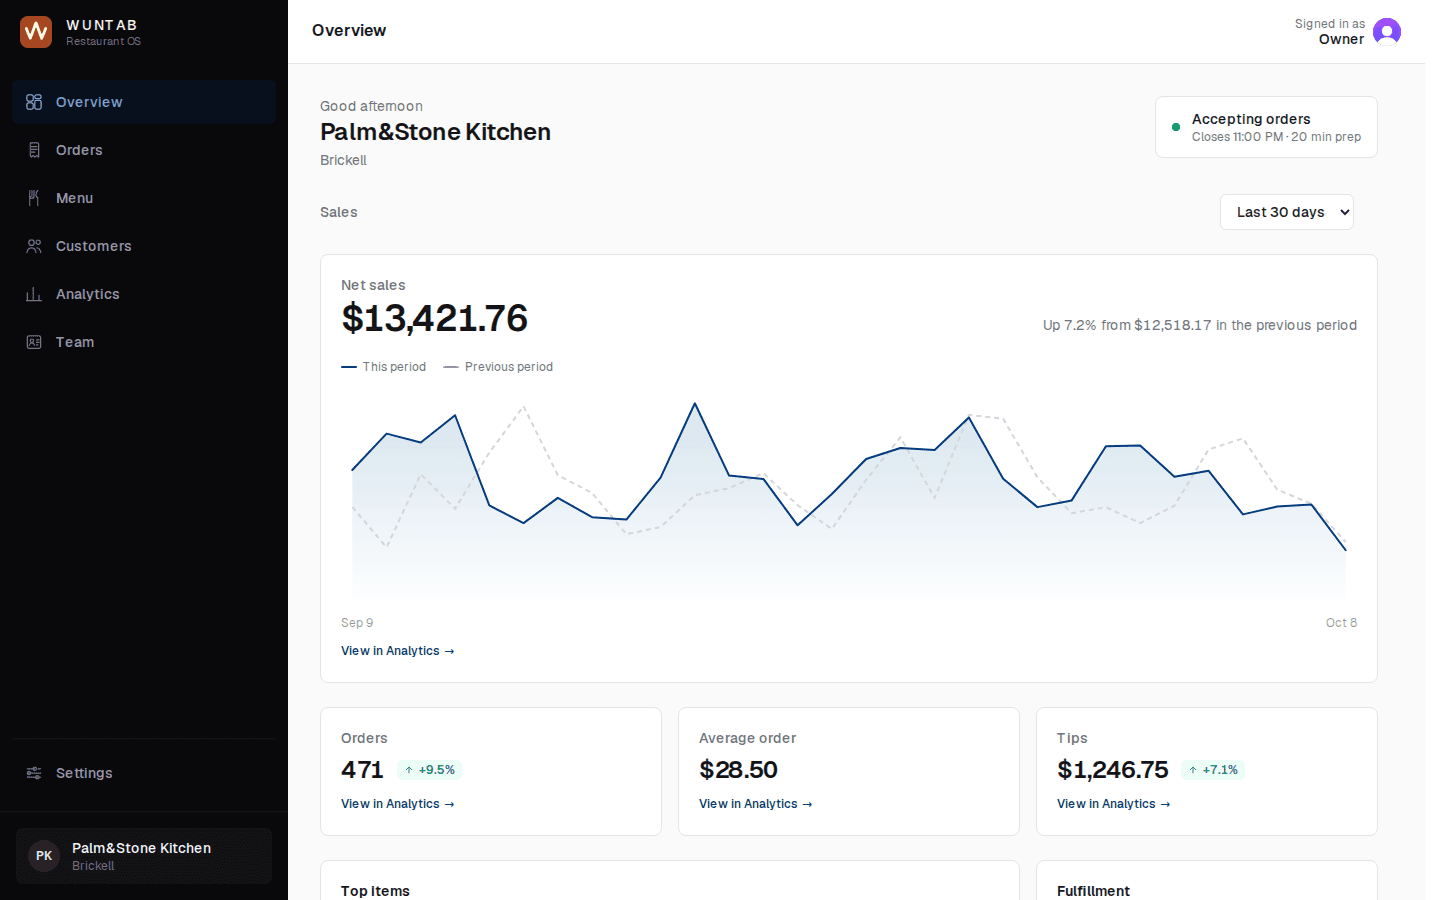Open the Menu section
This screenshot has height=900, width=1440.
(144, 198)
